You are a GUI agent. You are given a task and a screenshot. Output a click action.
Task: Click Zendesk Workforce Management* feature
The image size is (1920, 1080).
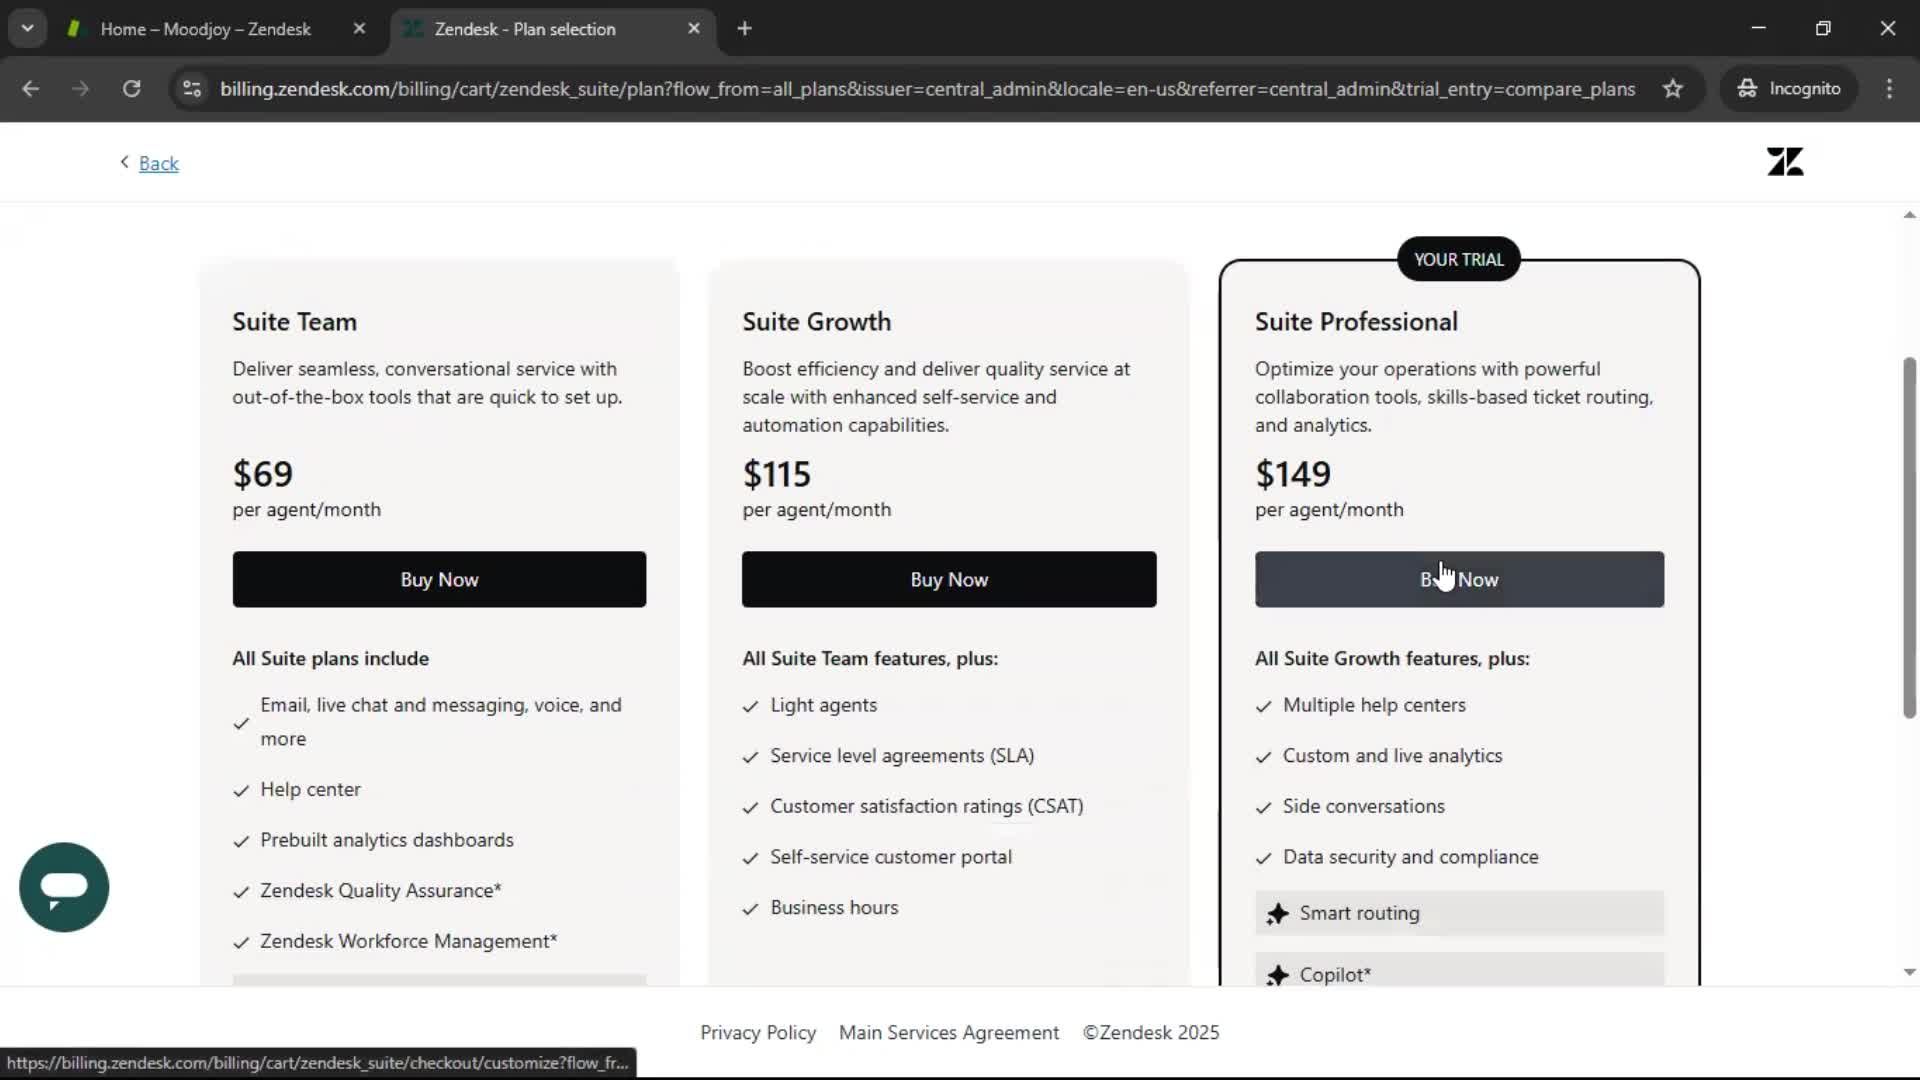tap(408, 942)
